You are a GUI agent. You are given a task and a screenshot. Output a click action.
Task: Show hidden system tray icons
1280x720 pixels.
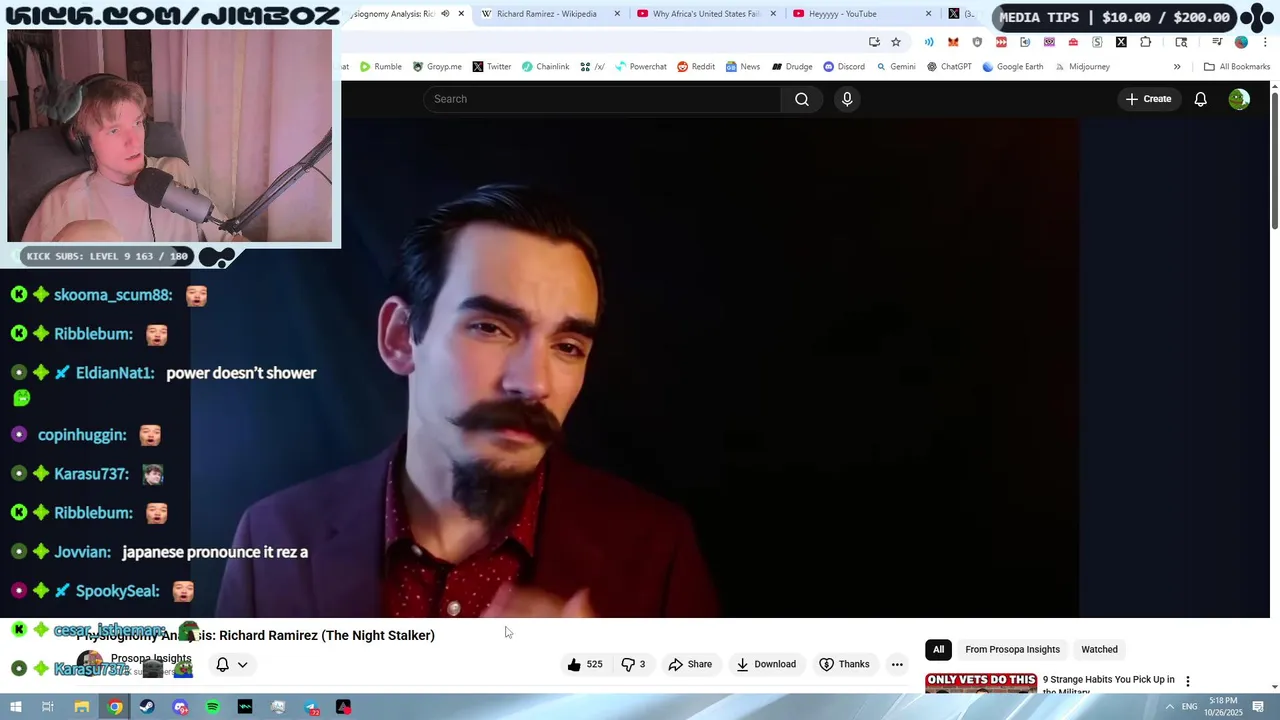pyautogui.click(x=1169, y=707)
